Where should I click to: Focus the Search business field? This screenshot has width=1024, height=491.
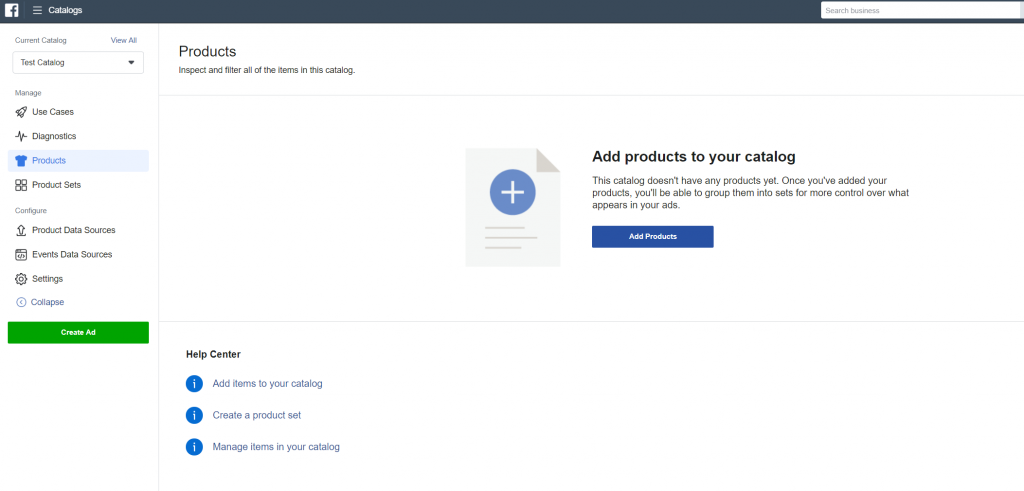pos(921,10)
